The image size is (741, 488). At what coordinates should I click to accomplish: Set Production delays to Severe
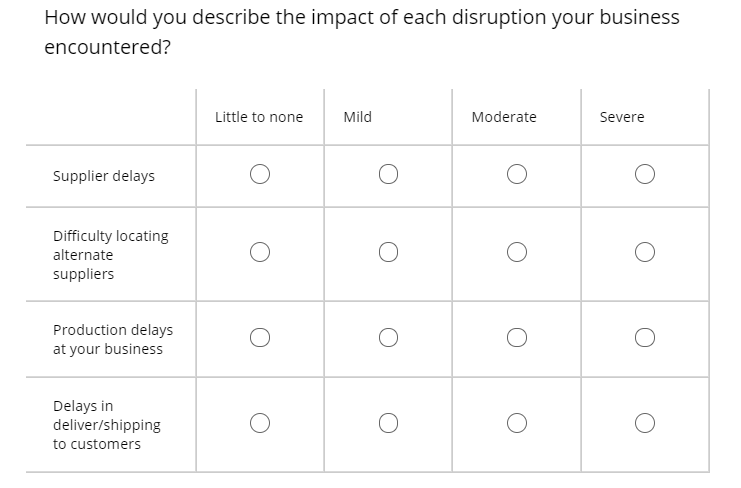pyautogui.click(x=645, y=338)
